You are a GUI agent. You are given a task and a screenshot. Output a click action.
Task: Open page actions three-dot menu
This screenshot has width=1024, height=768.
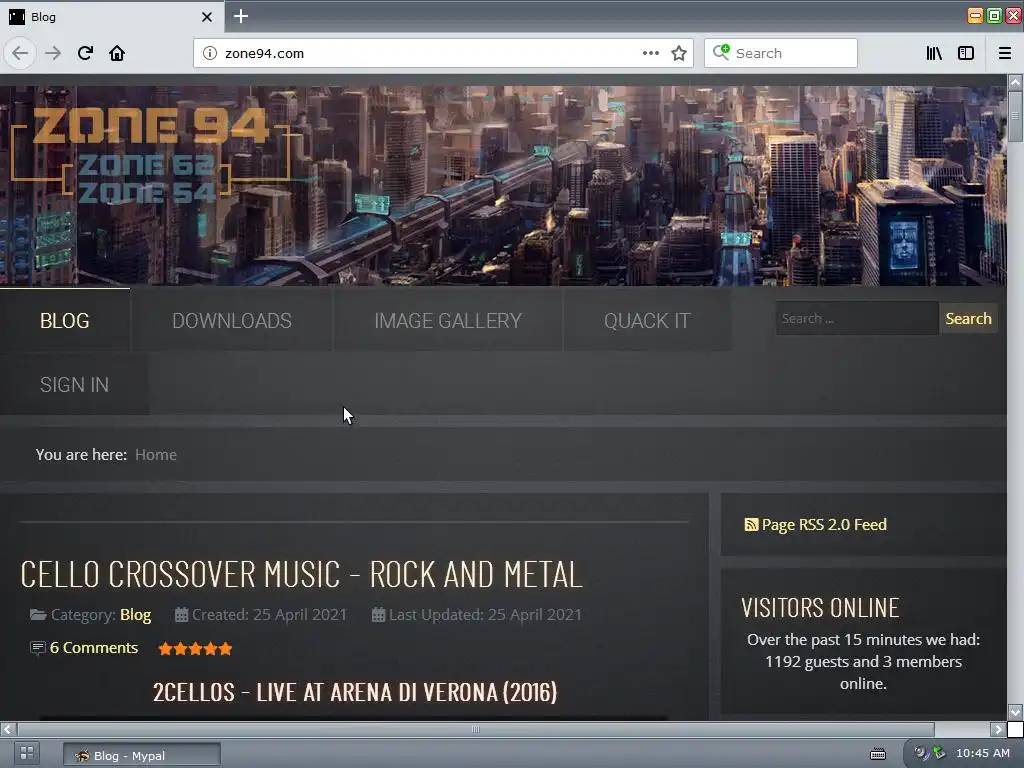tap(650, 53)
